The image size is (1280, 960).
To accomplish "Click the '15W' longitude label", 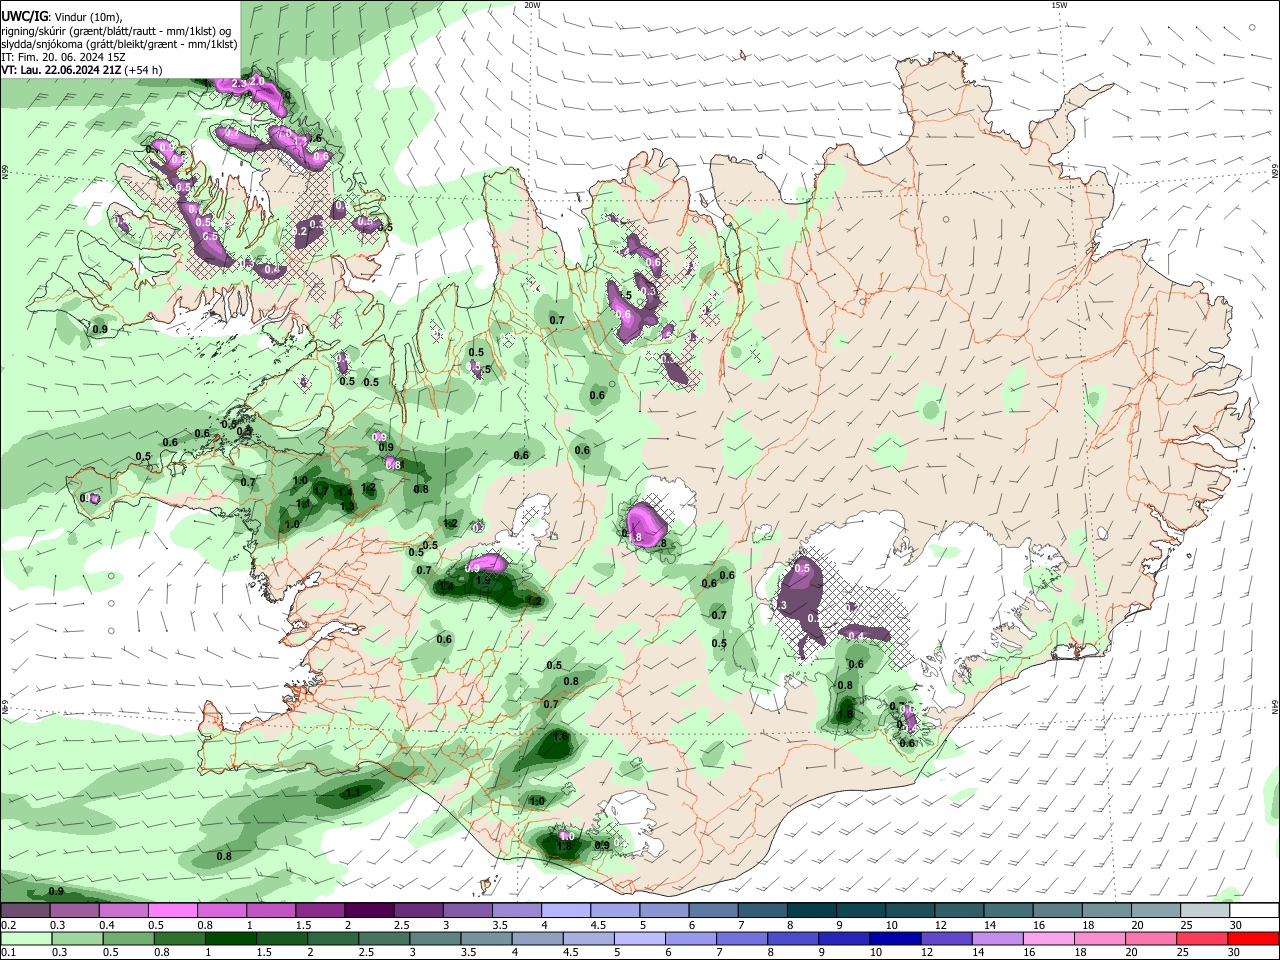I will [x=1059, y=5].
